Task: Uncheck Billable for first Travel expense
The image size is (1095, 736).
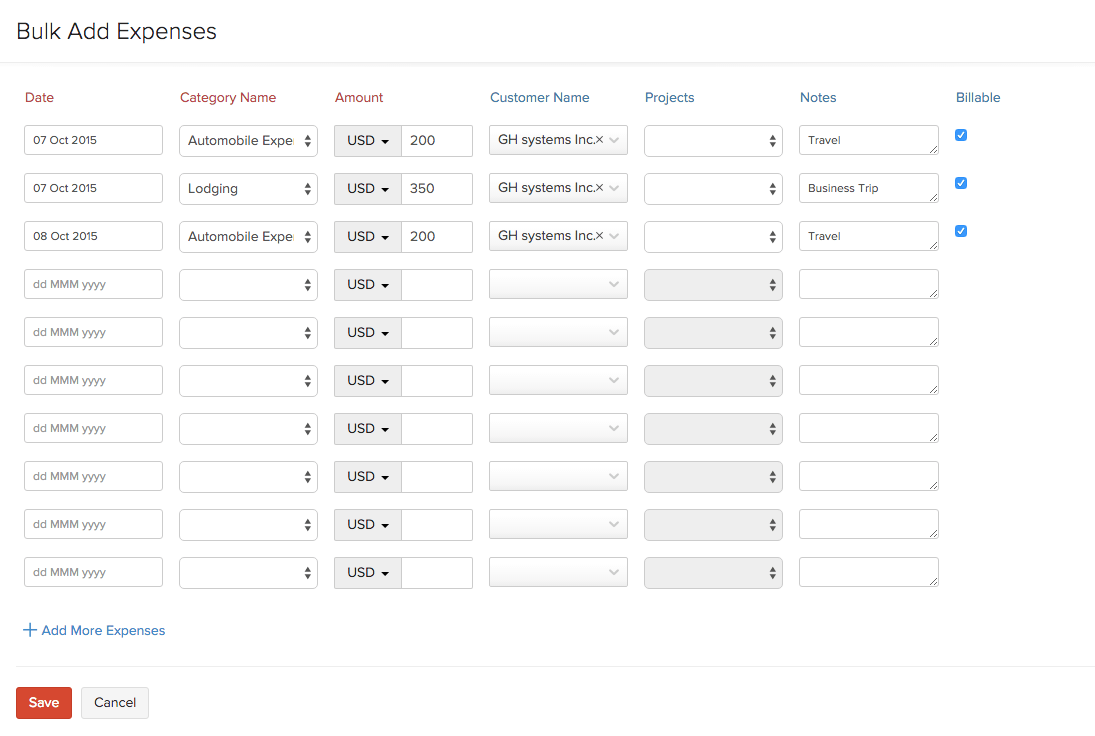Action: tap(961, 135)
